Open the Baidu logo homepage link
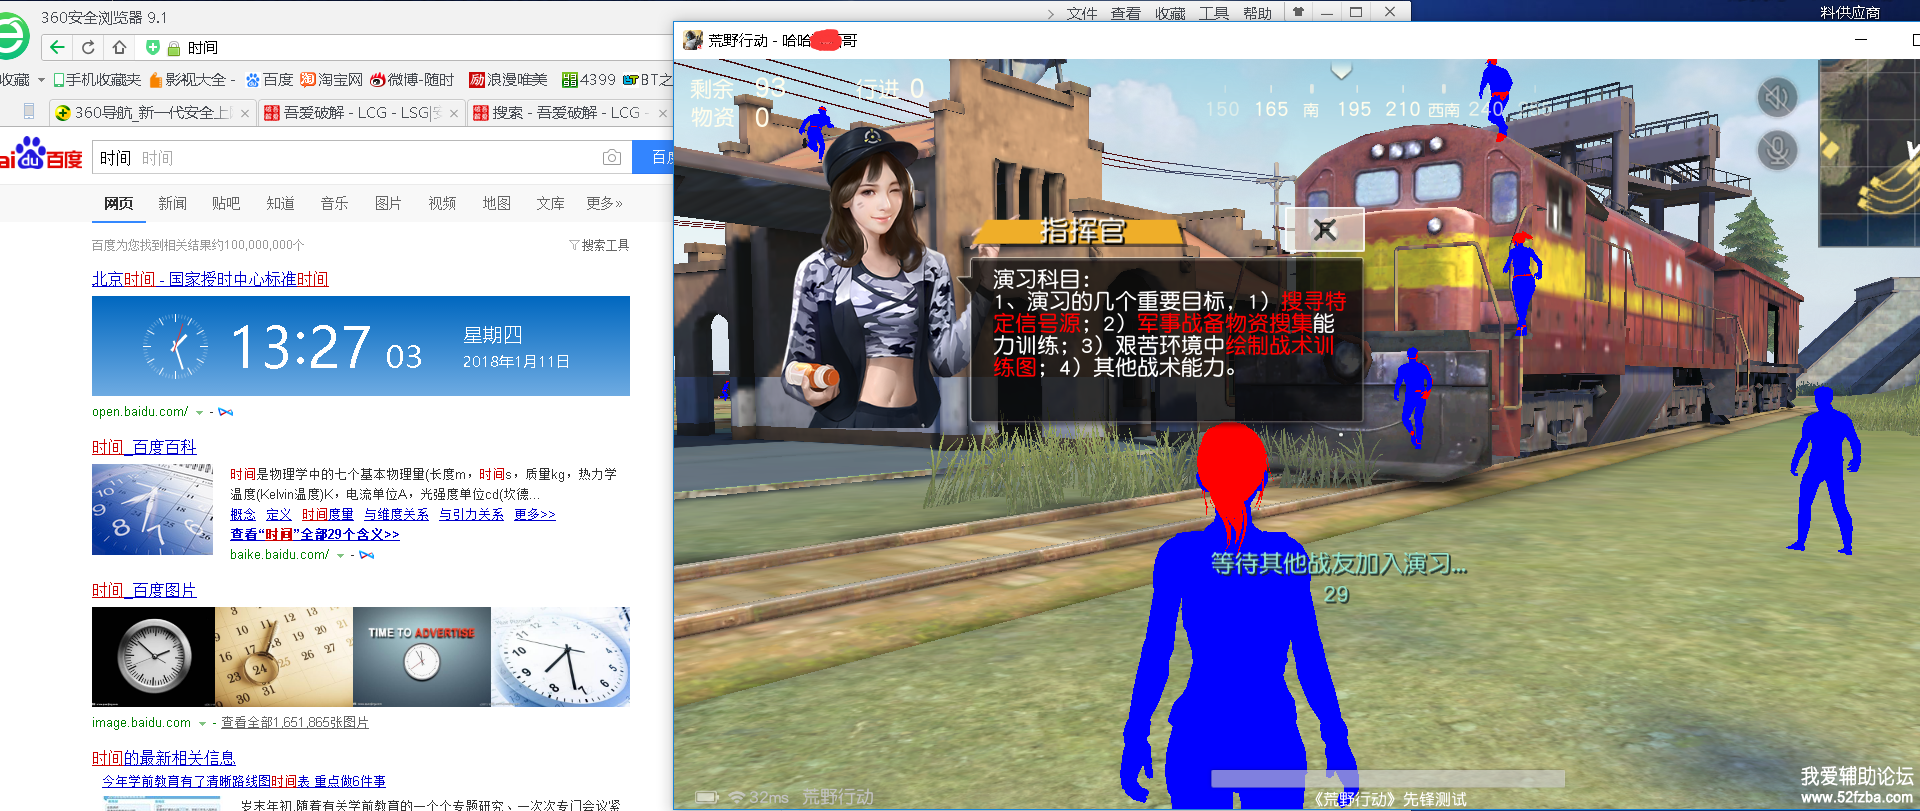Image resolution: width=1920 pixels, height=811 pixels. tap(42, 154)
